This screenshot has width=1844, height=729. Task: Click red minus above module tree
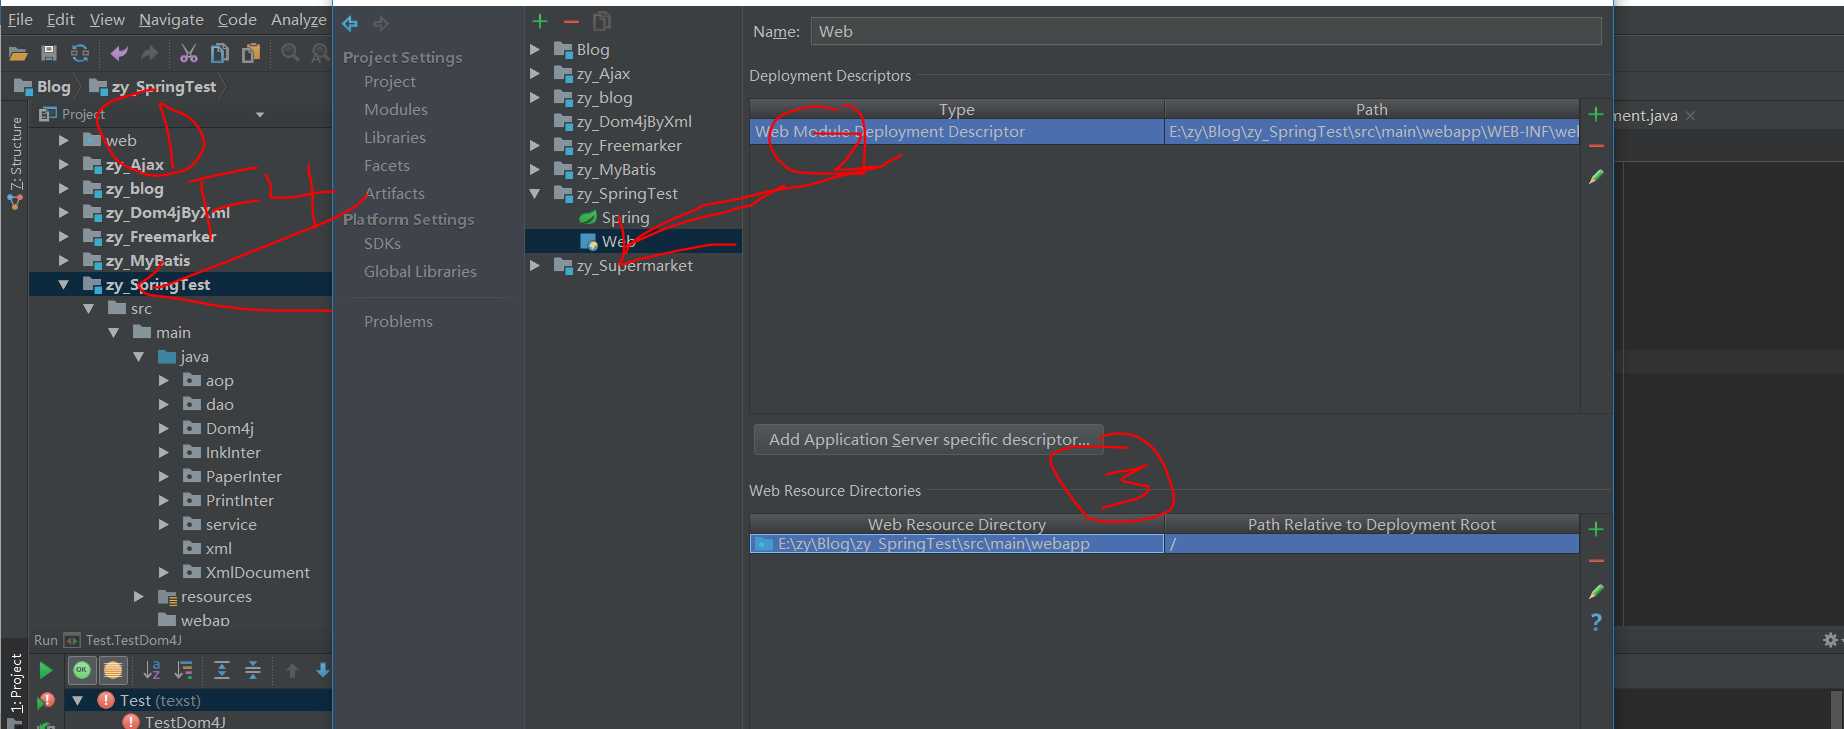coord(571,21)
